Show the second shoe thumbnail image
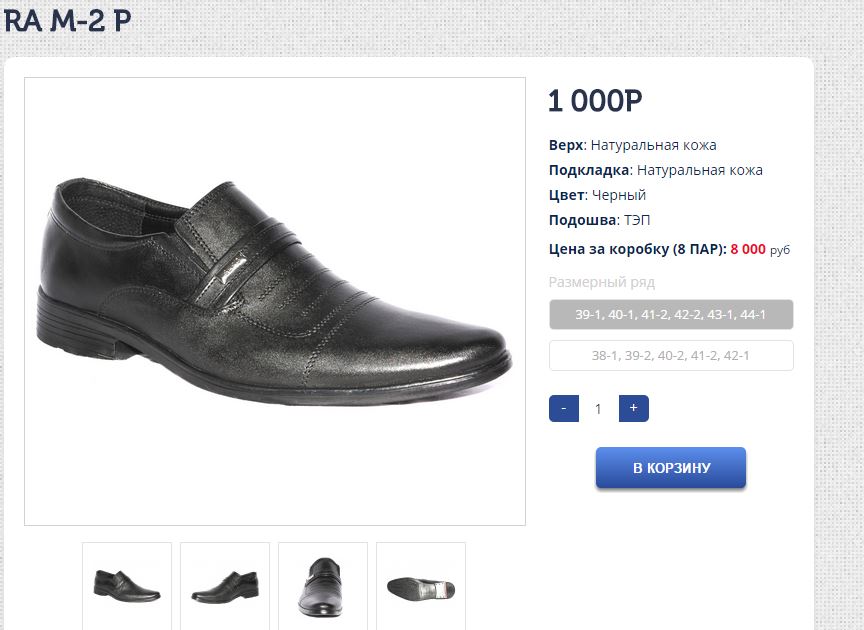The width and height of the screenshot is (864, 630). 225,584
